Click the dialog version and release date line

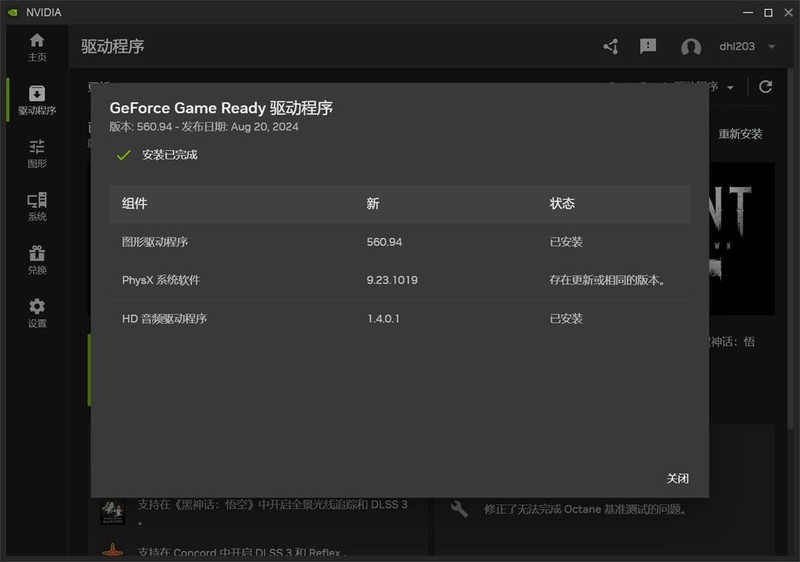tap(204, 126)
